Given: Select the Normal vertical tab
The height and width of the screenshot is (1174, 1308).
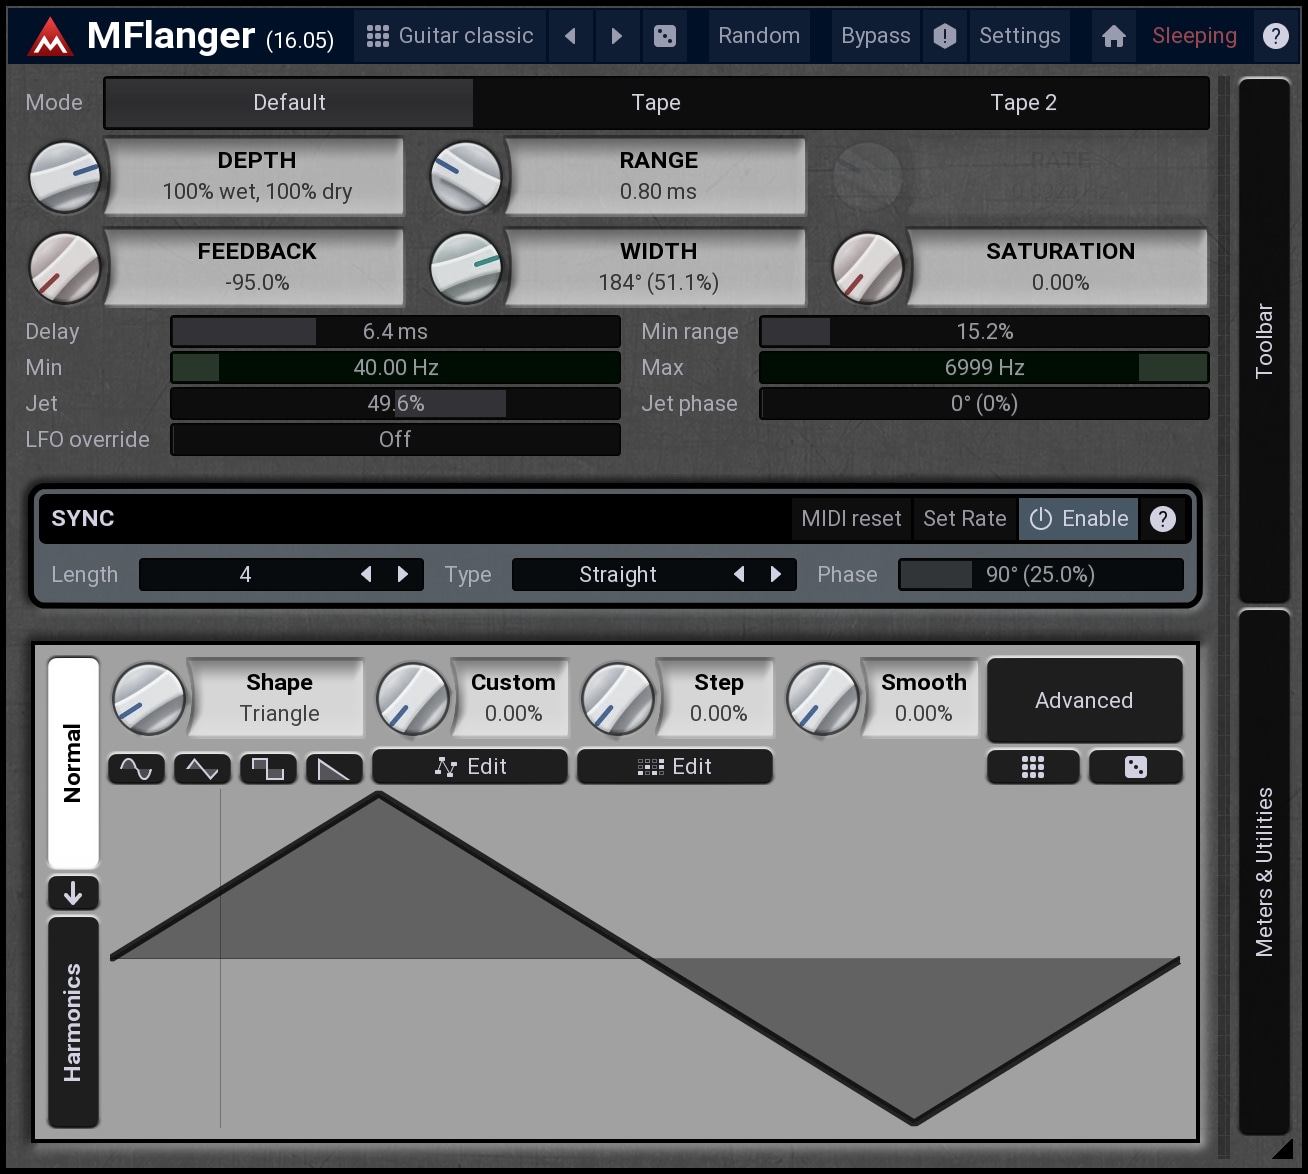Looking at the screenshot, I should [x=73, y=763].
